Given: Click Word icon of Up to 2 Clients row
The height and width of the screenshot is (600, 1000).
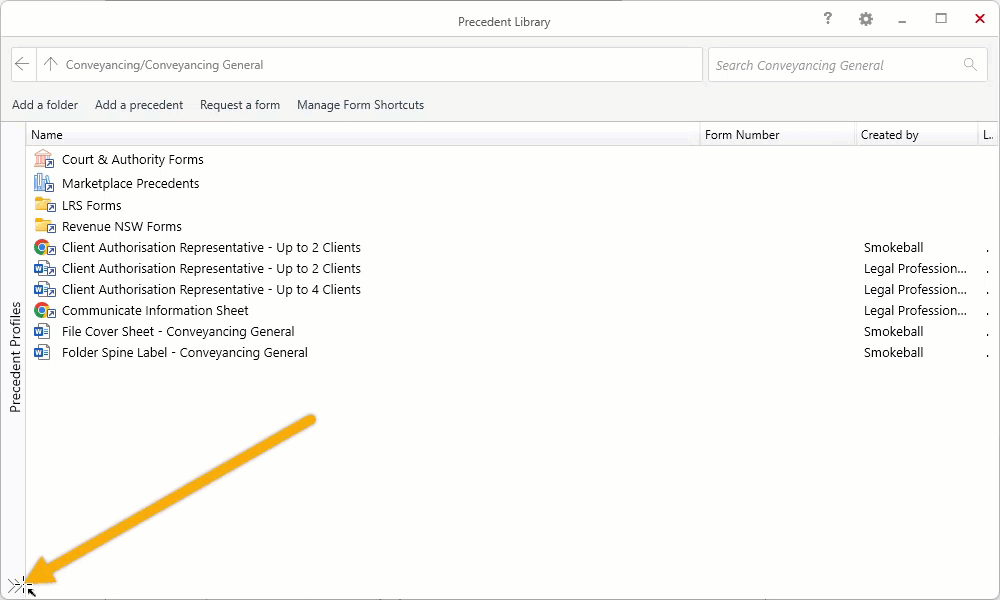Looking at the screenshot, I should [x=44, y=268].
